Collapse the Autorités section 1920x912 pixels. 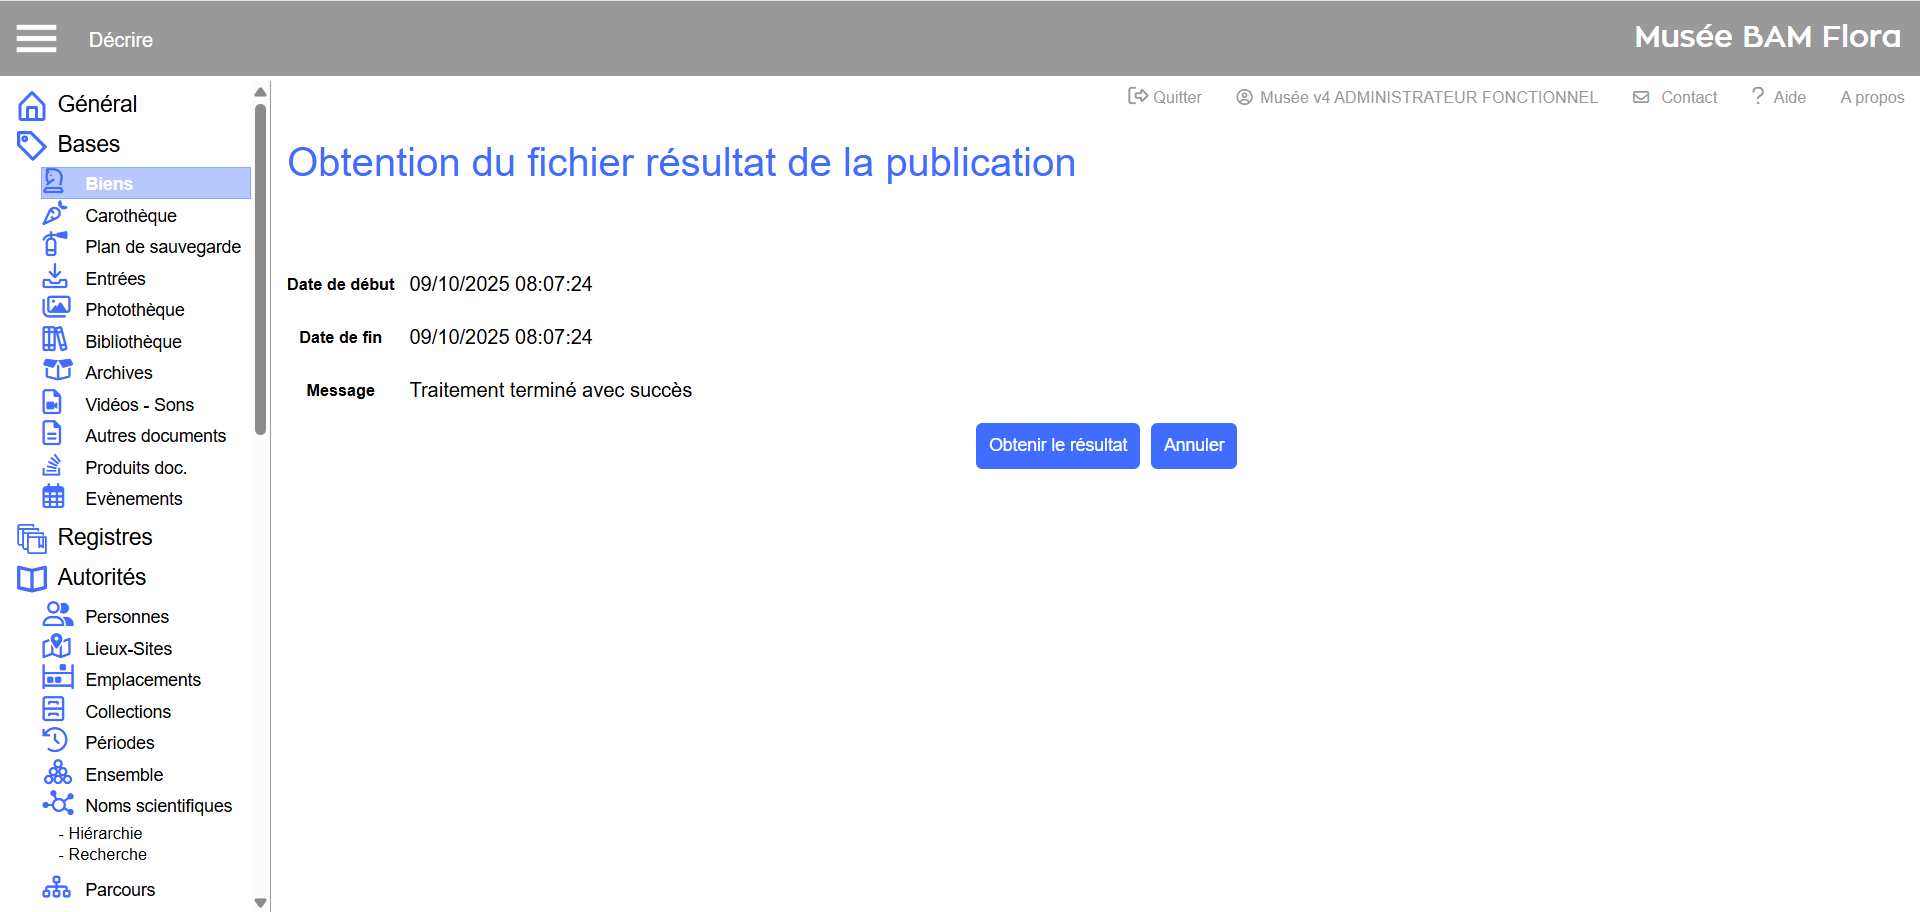pyautogui.click(x=101, y=577)
